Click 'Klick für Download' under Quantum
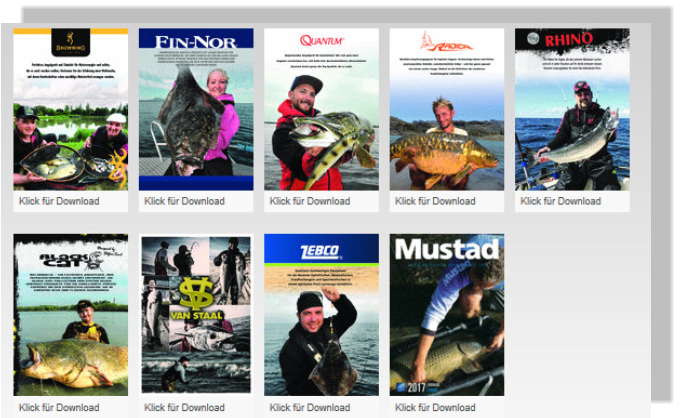Viewport: 680px width, 418px height. click(310, 201)
